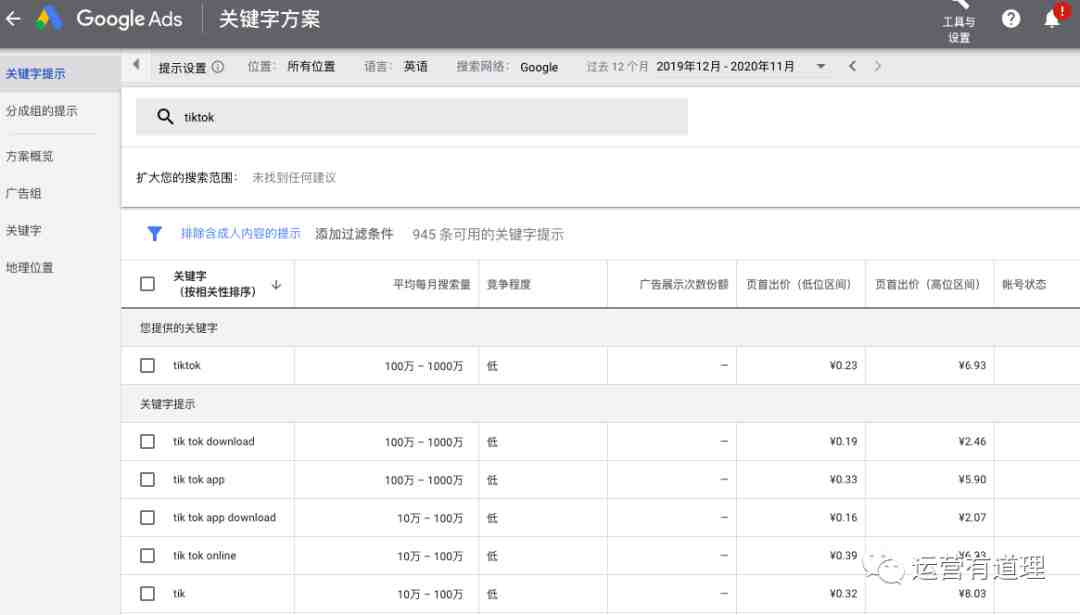Sort by 广告展示次数份额 column

(x=683, y=284)
